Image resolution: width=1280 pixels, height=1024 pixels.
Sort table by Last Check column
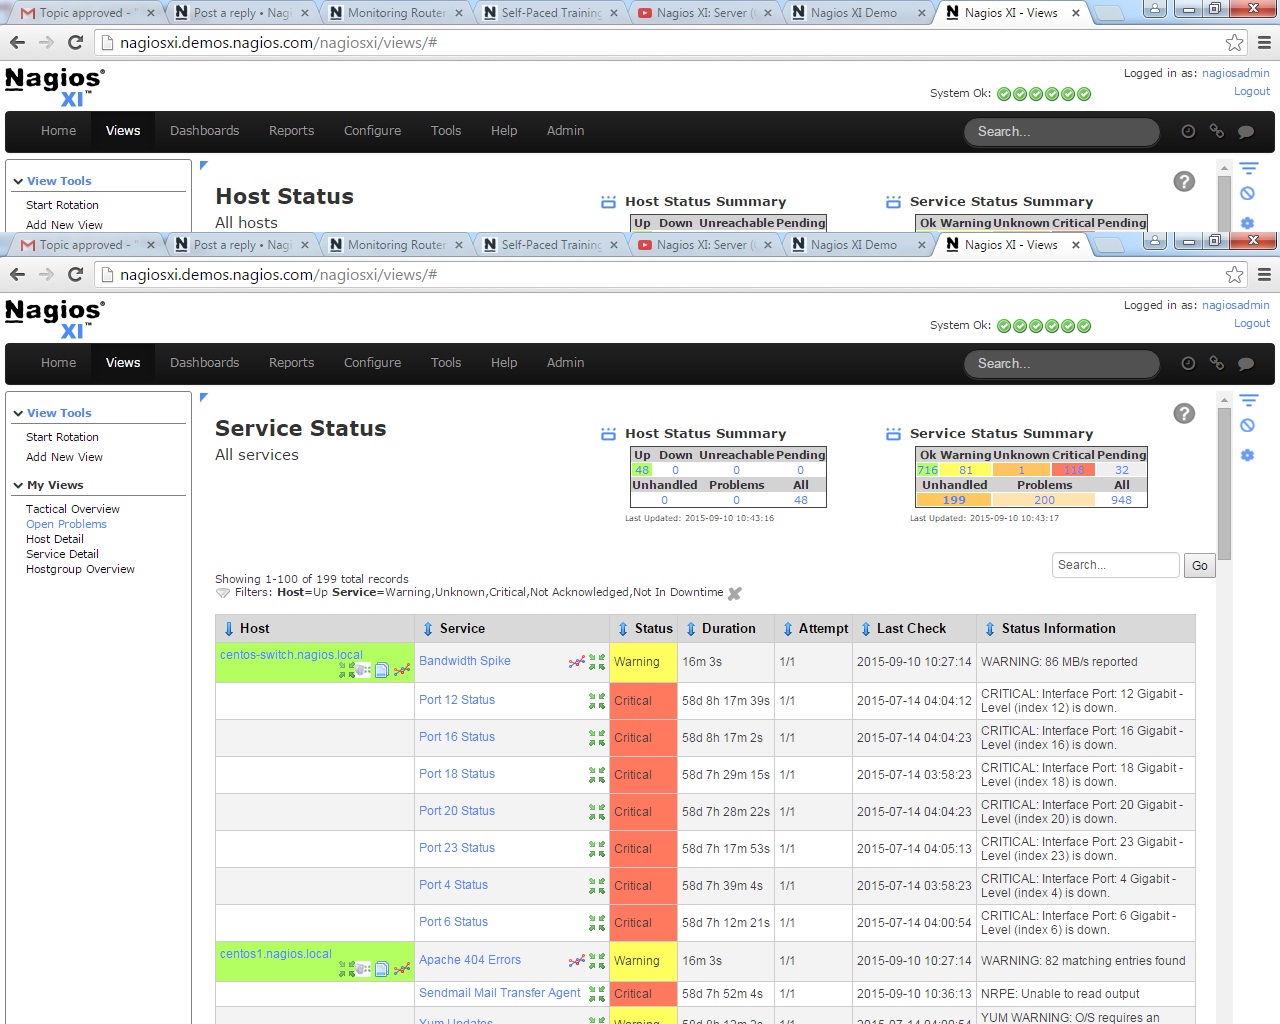tap(910, 629)
